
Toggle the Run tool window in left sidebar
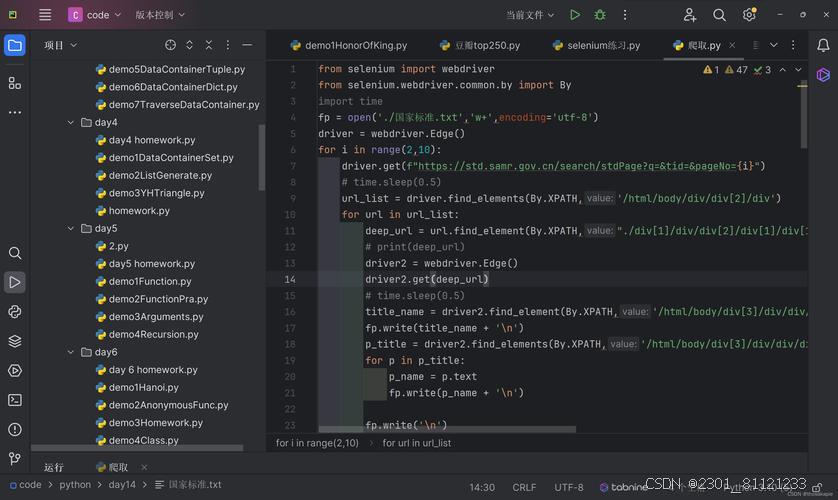tap(15, 282)
